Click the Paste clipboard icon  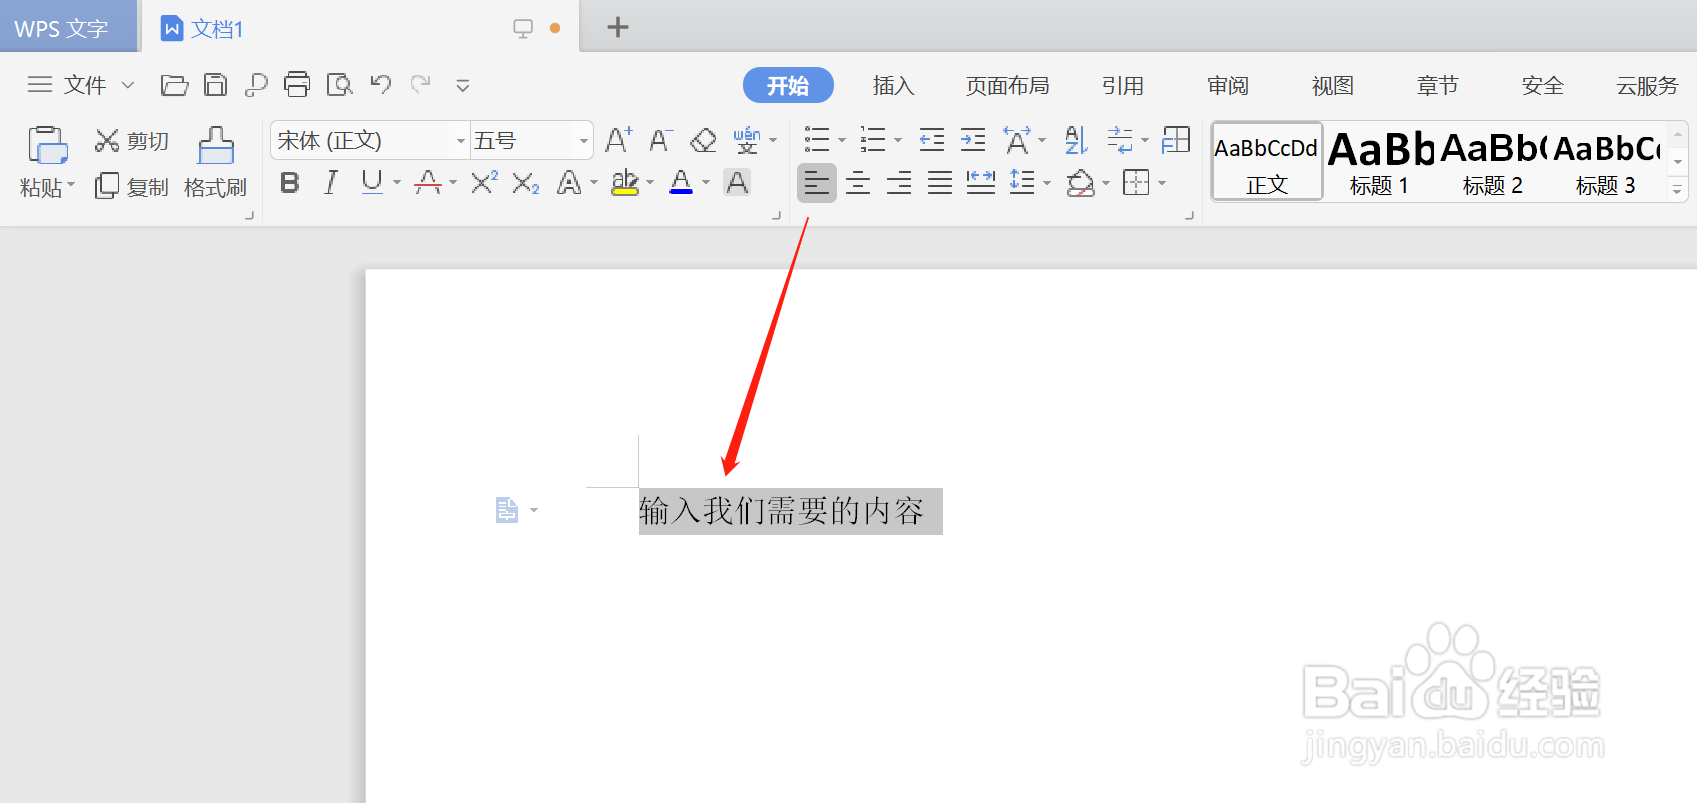(x=47, y=145)
